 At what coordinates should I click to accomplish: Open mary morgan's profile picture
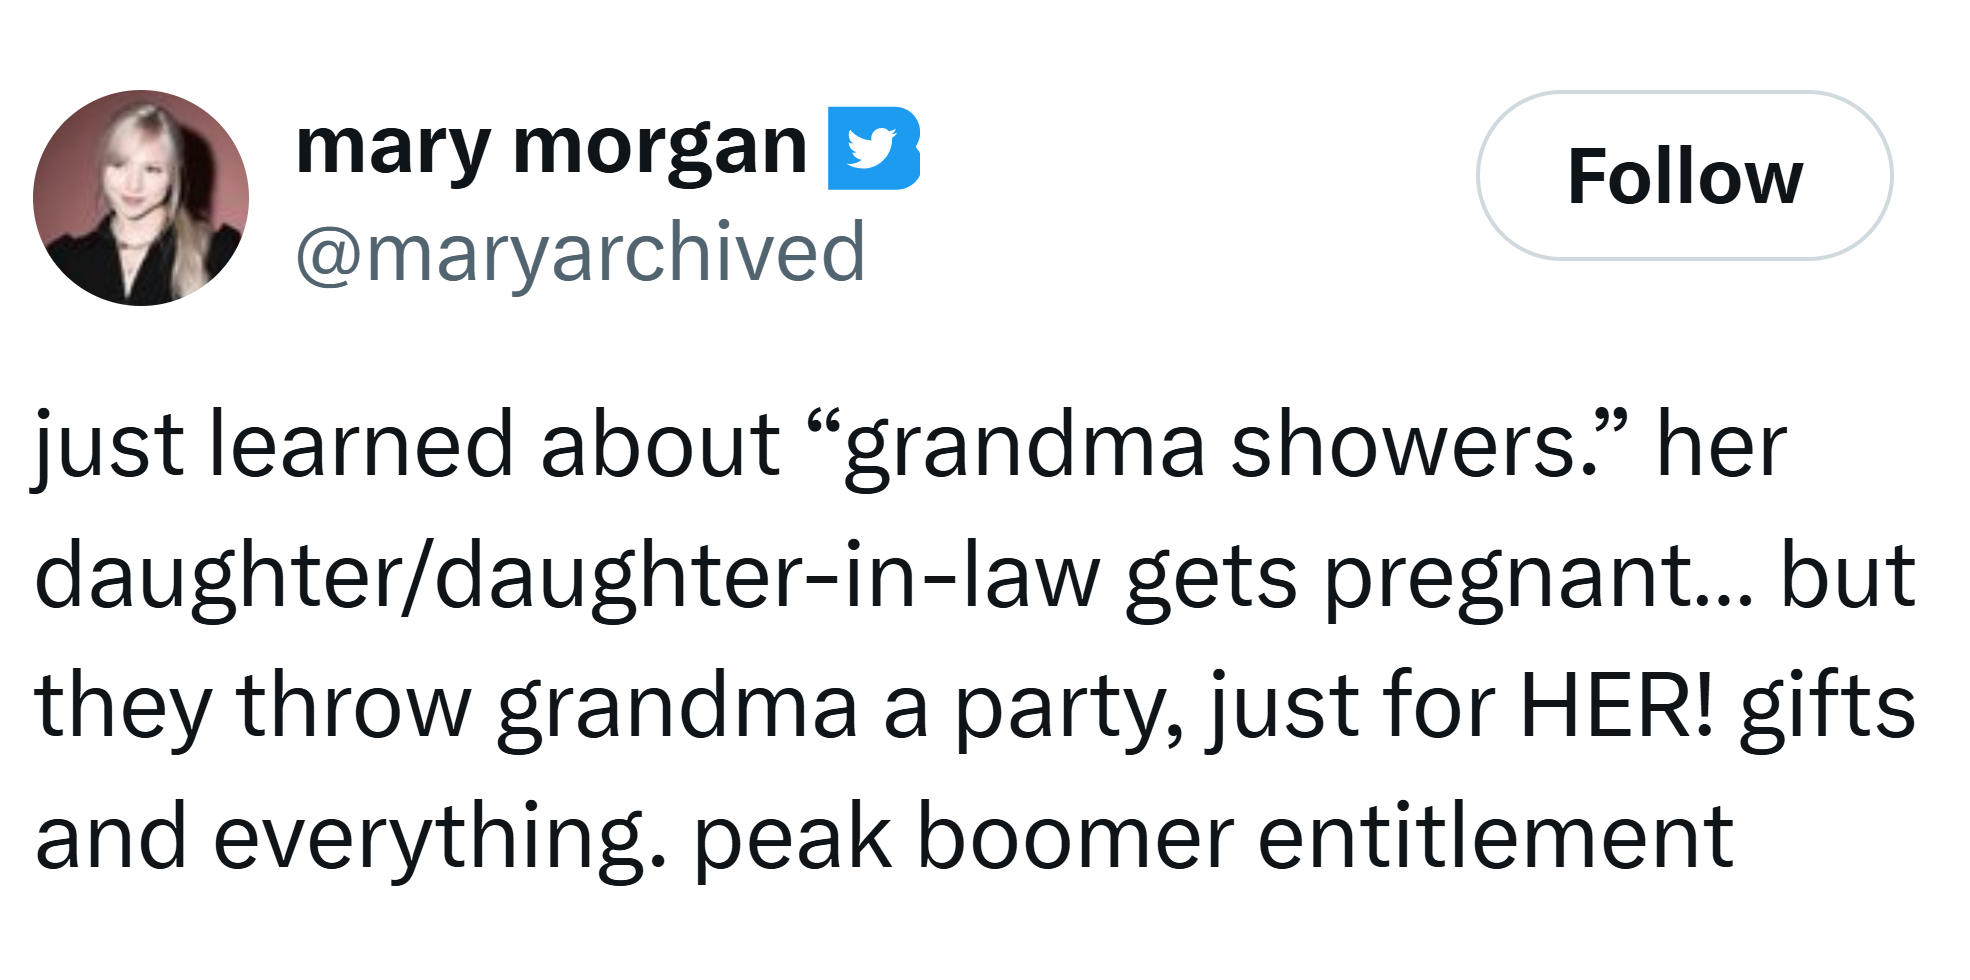pos(141,198)
